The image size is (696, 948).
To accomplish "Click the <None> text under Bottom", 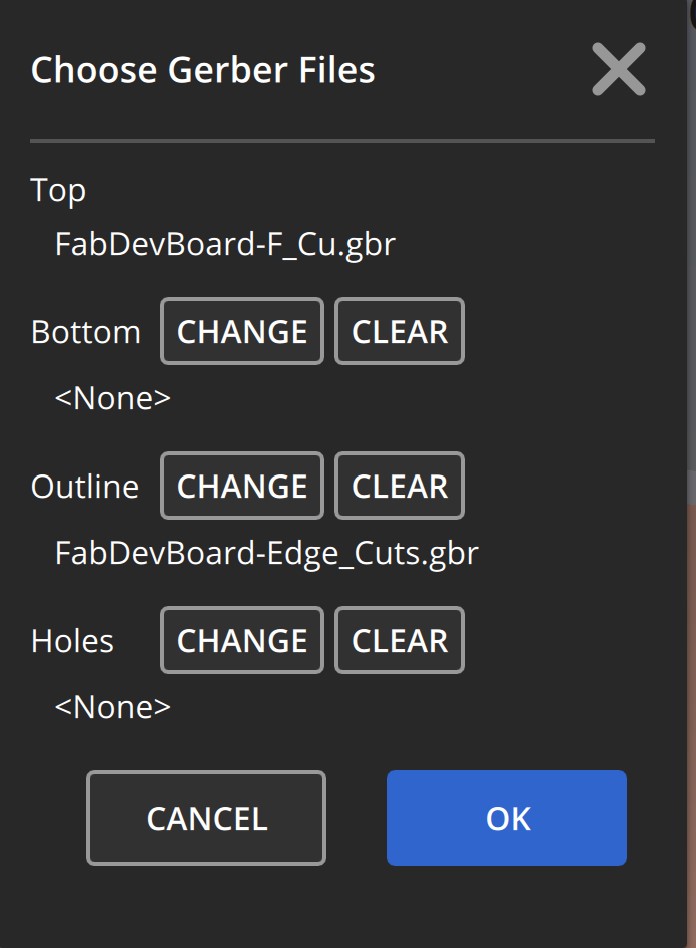I will point(113,398).
